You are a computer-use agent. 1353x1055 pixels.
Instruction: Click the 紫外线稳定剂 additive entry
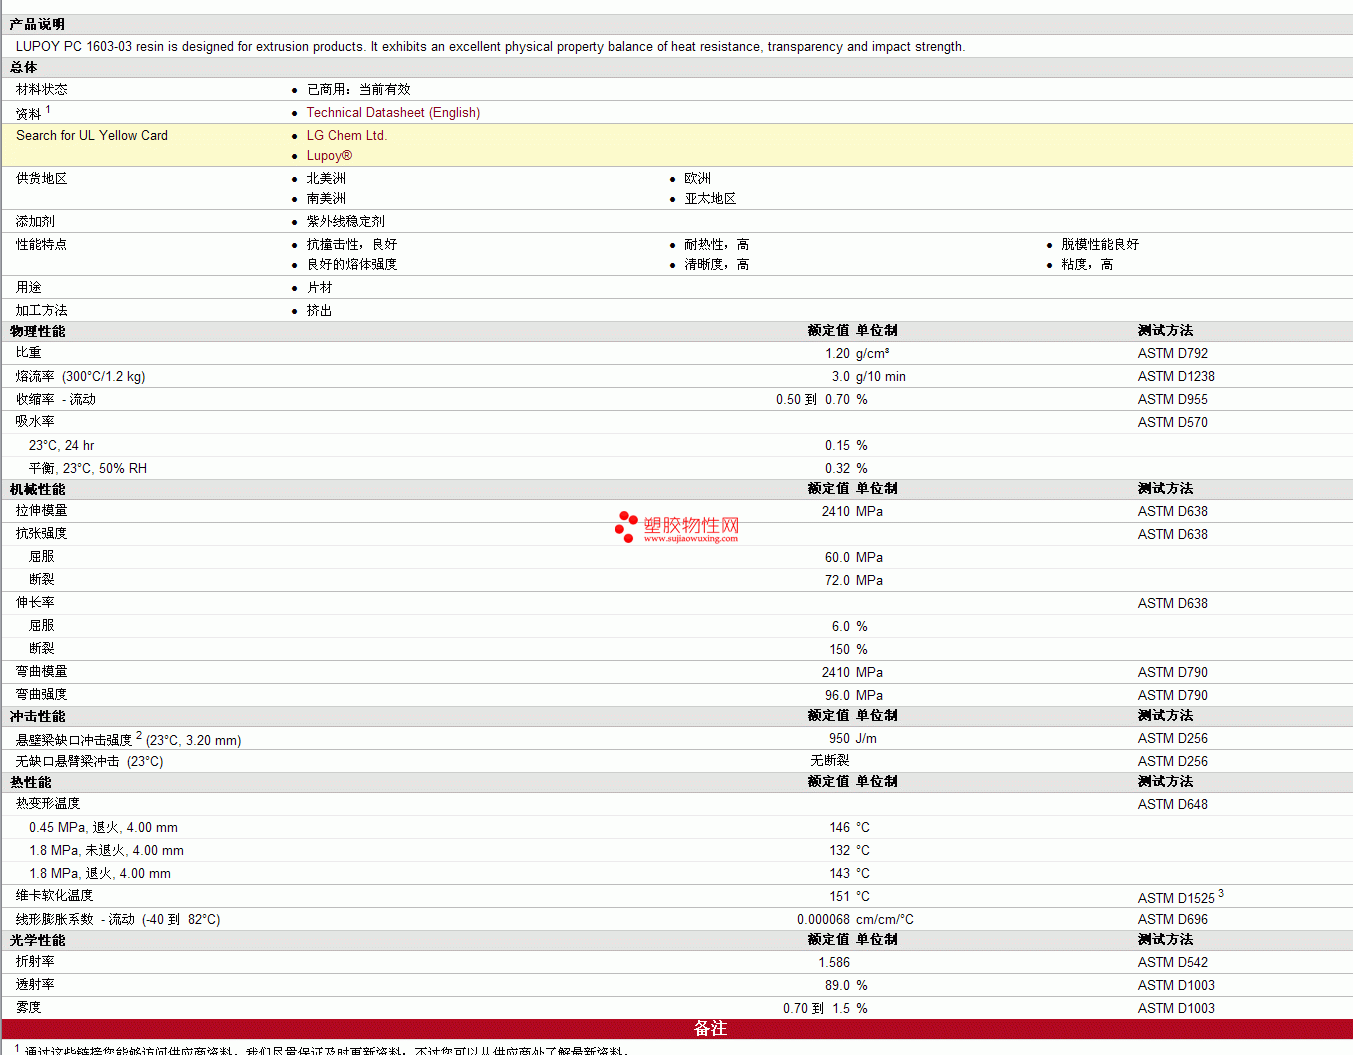pos(346,222)
